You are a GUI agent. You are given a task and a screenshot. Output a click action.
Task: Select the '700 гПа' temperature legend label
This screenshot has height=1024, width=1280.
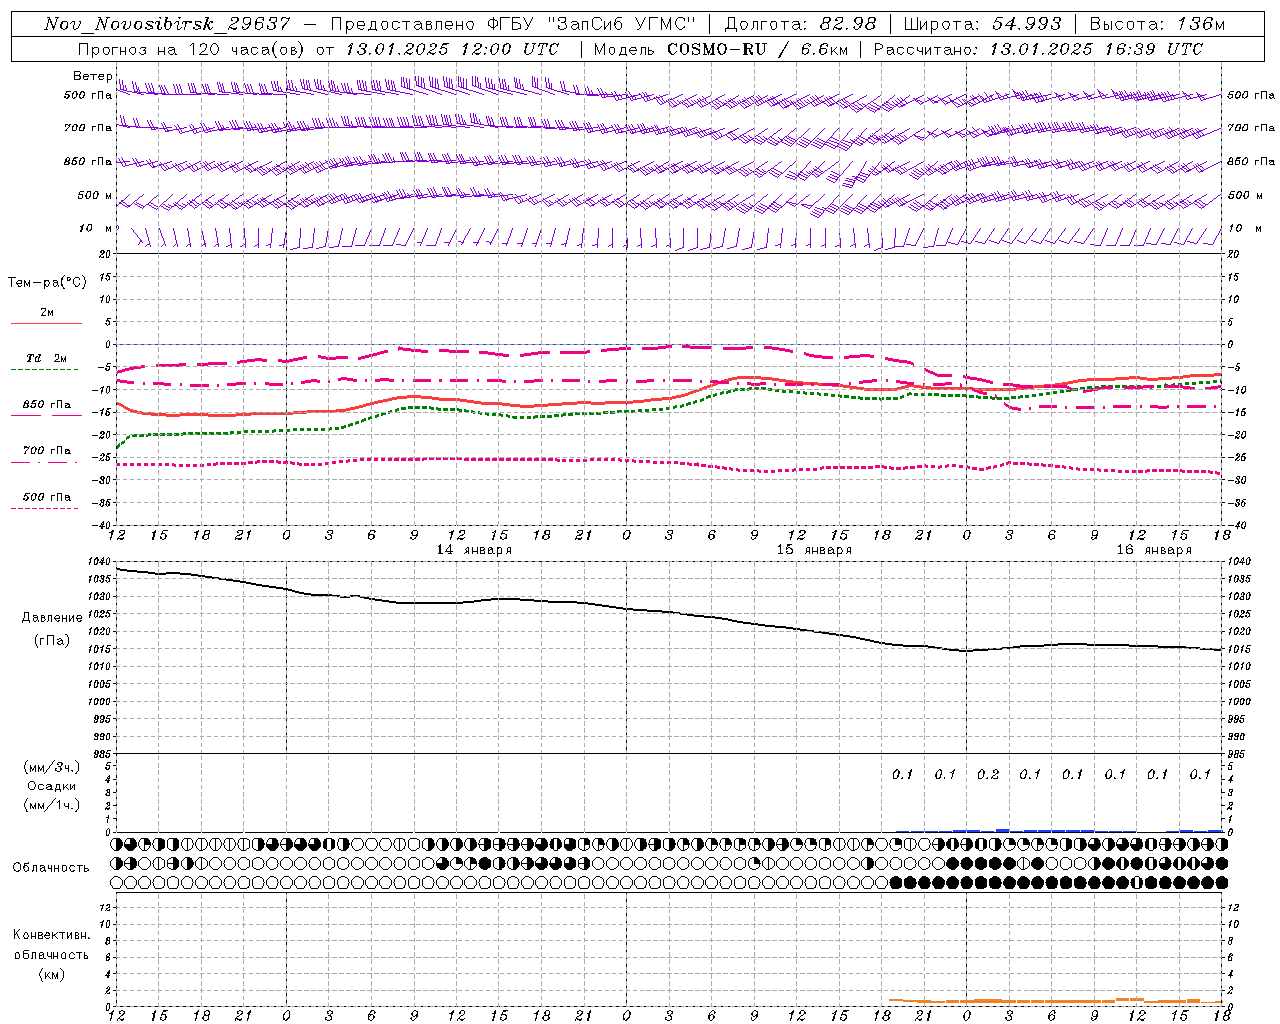pos(47,450)
